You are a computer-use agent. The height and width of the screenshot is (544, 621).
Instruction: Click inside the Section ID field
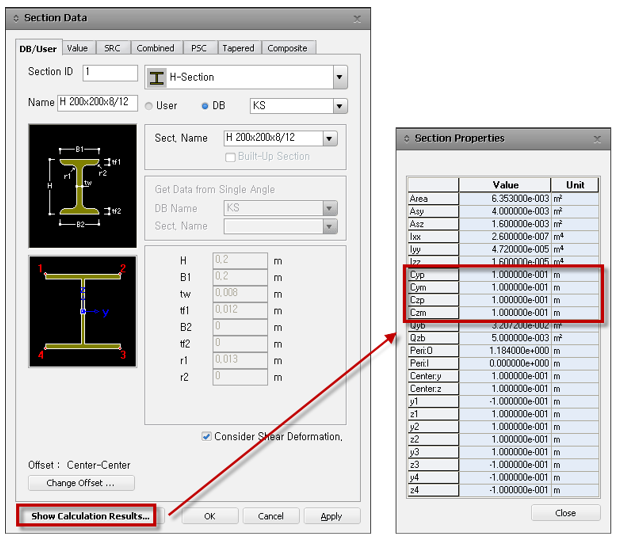coord(108,73)
